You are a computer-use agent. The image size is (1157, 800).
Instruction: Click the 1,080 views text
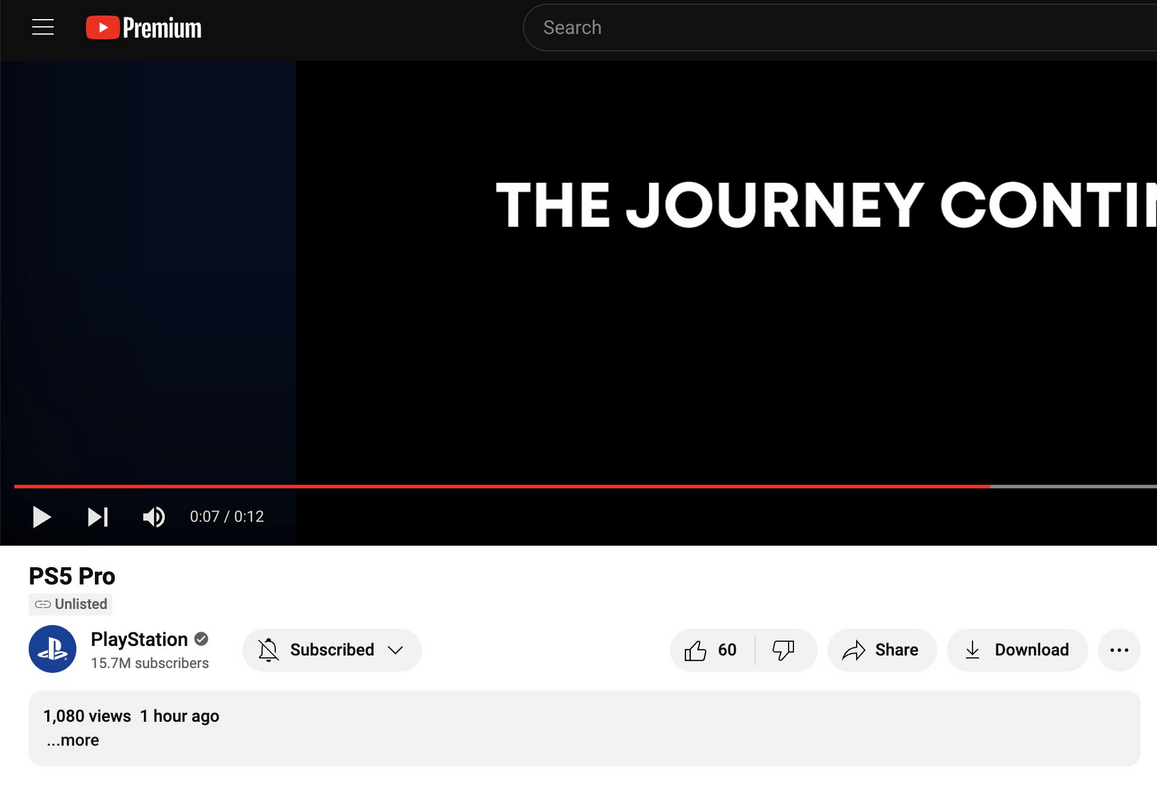point(87,716)
